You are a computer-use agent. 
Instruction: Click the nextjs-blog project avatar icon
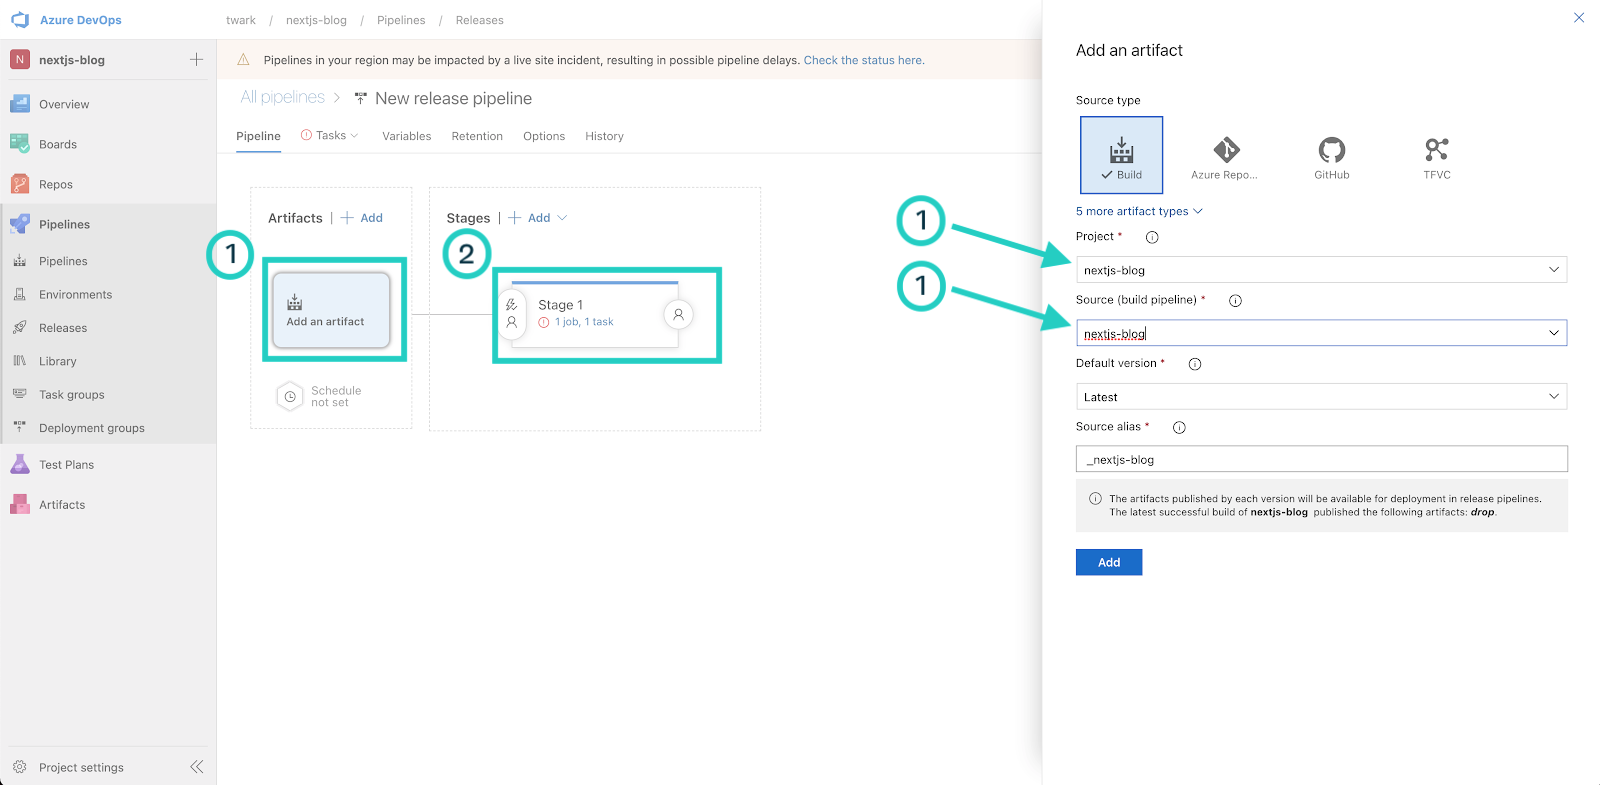point(20,60)
